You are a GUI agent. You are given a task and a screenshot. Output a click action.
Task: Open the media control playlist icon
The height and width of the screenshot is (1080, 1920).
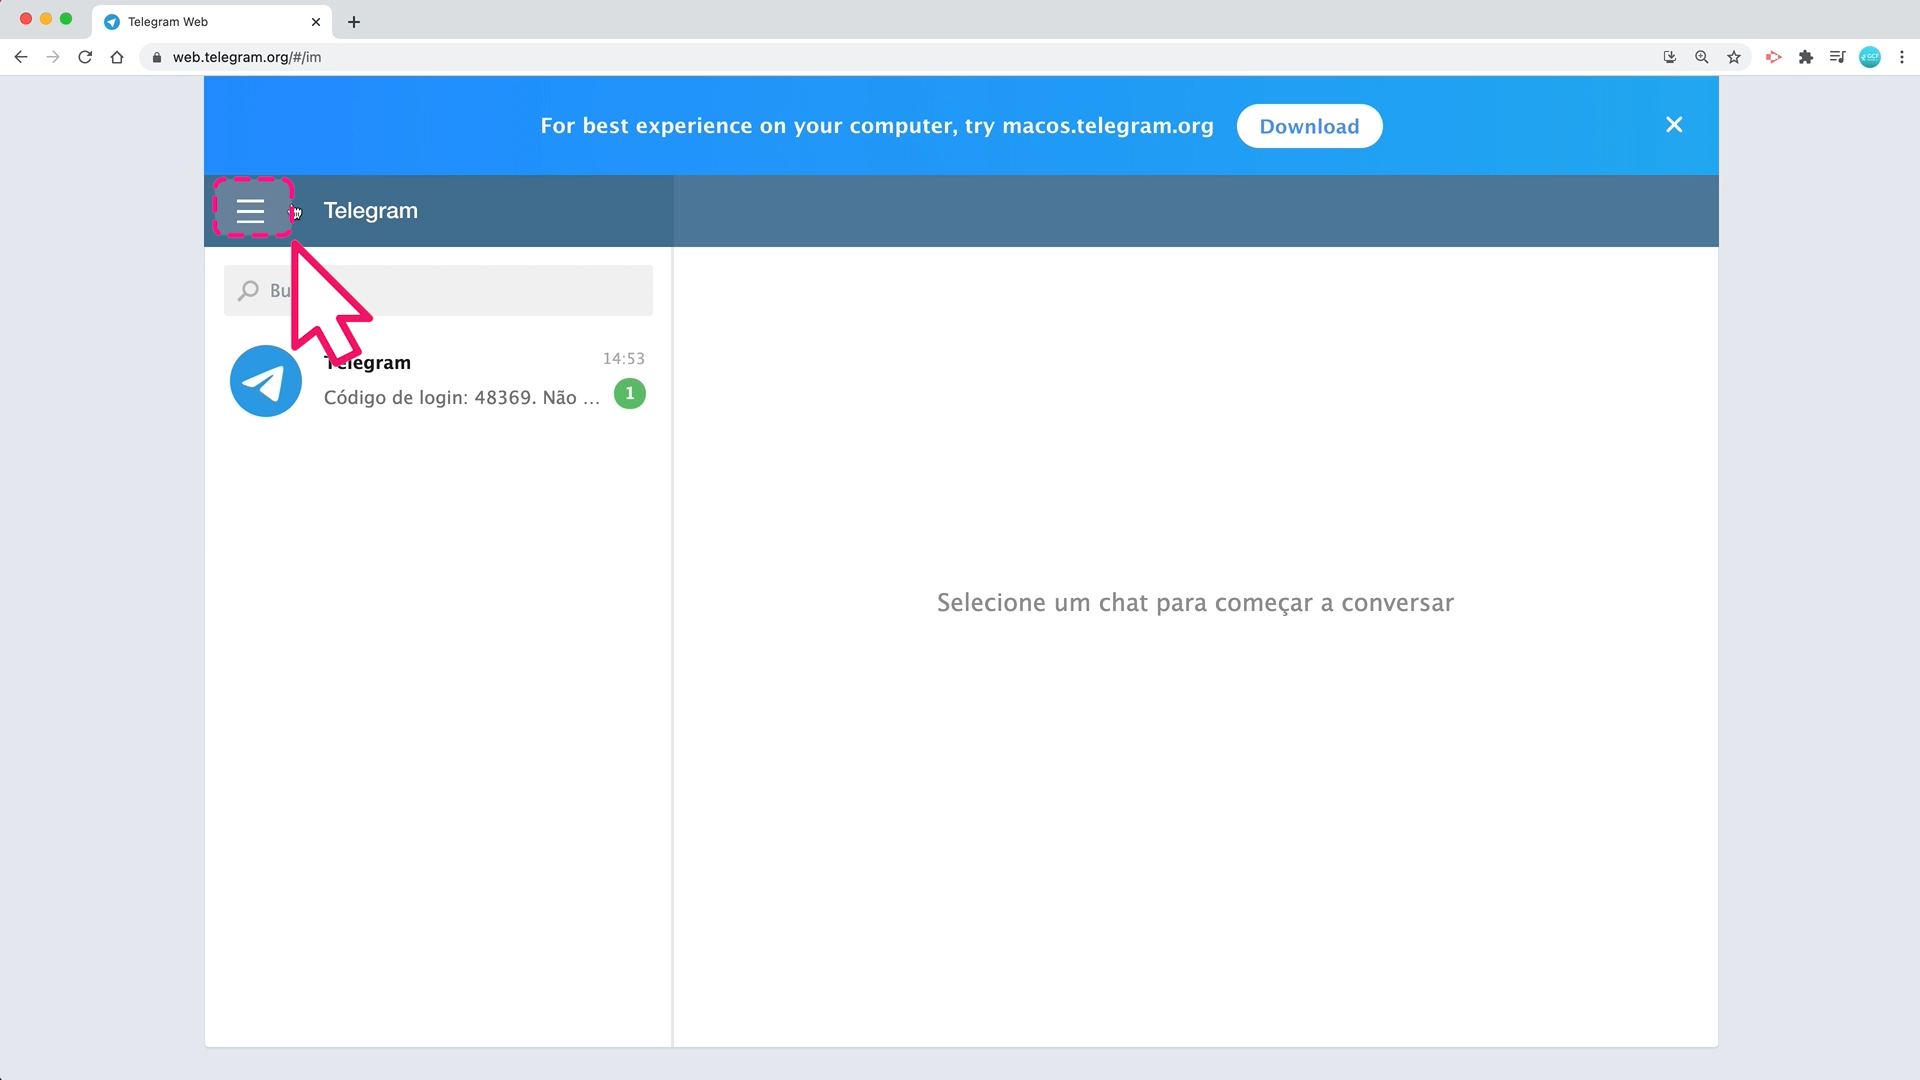[x=1837, y=57]
